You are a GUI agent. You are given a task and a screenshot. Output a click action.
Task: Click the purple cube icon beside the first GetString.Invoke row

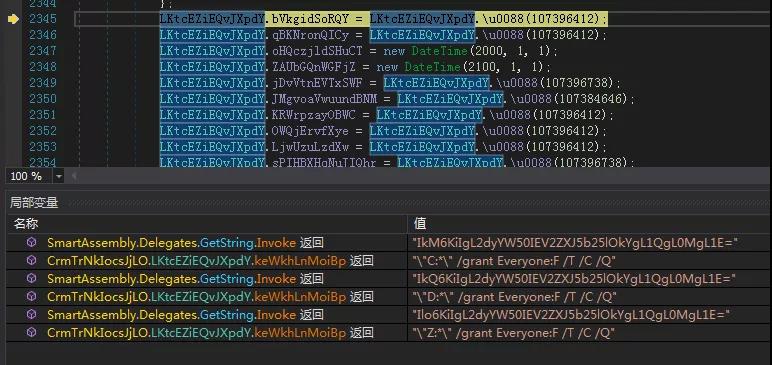(x=32, y=242)
